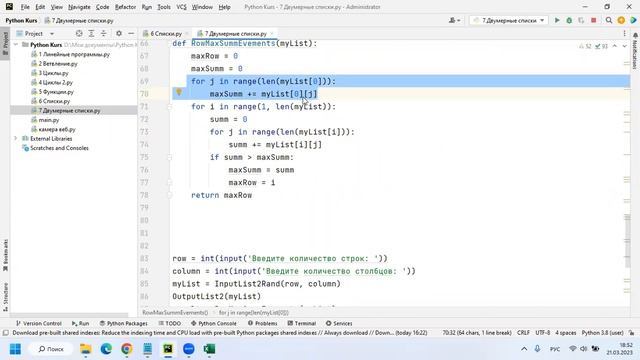Viewport: 640px width, 360px height.
Task: Toggle the Notifications side panel
Action: point(635,51)
